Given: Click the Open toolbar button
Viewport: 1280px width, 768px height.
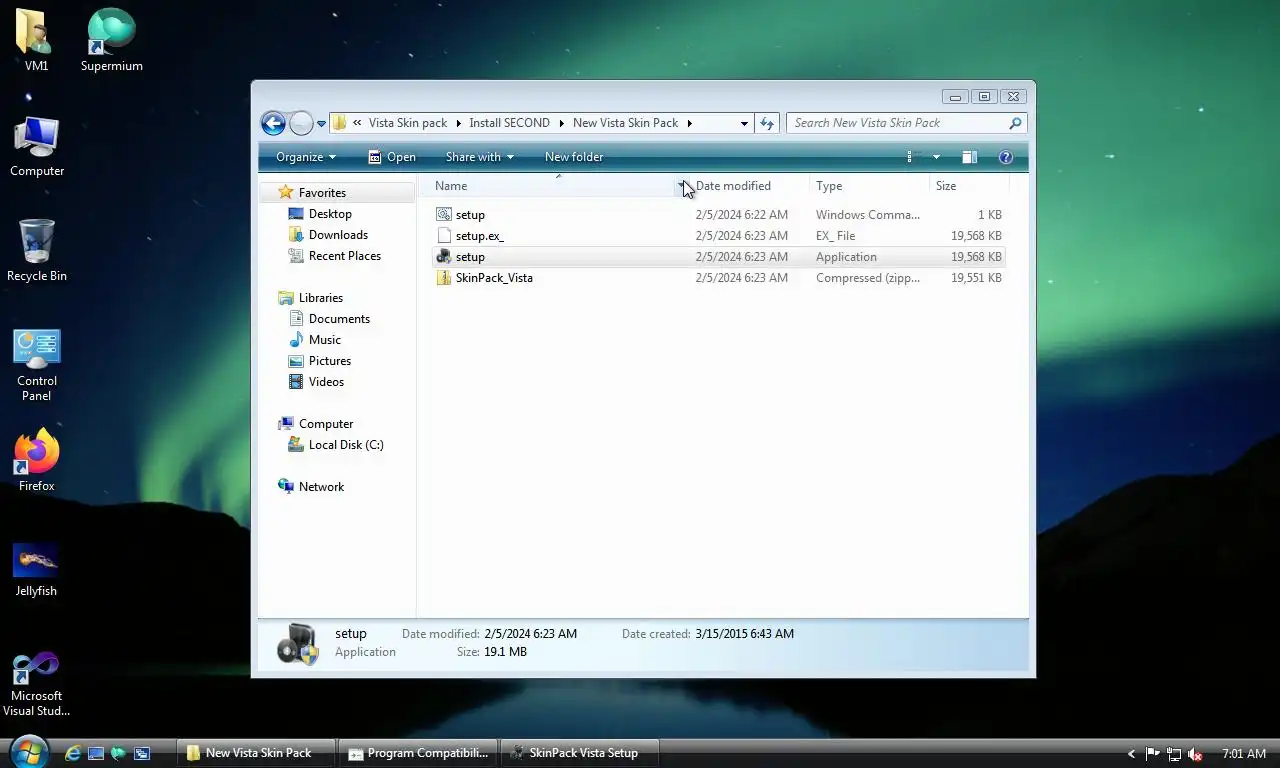Looking at the screenshot, I should (391, 157).
